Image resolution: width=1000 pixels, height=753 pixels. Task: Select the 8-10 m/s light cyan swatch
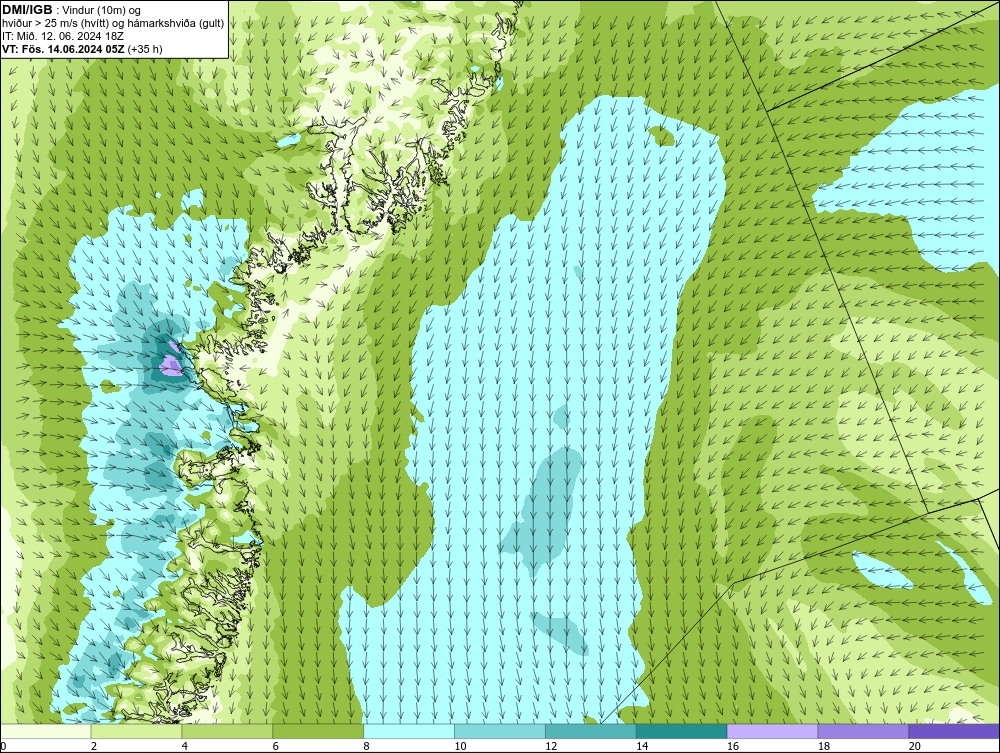click(x=409, y=731)
